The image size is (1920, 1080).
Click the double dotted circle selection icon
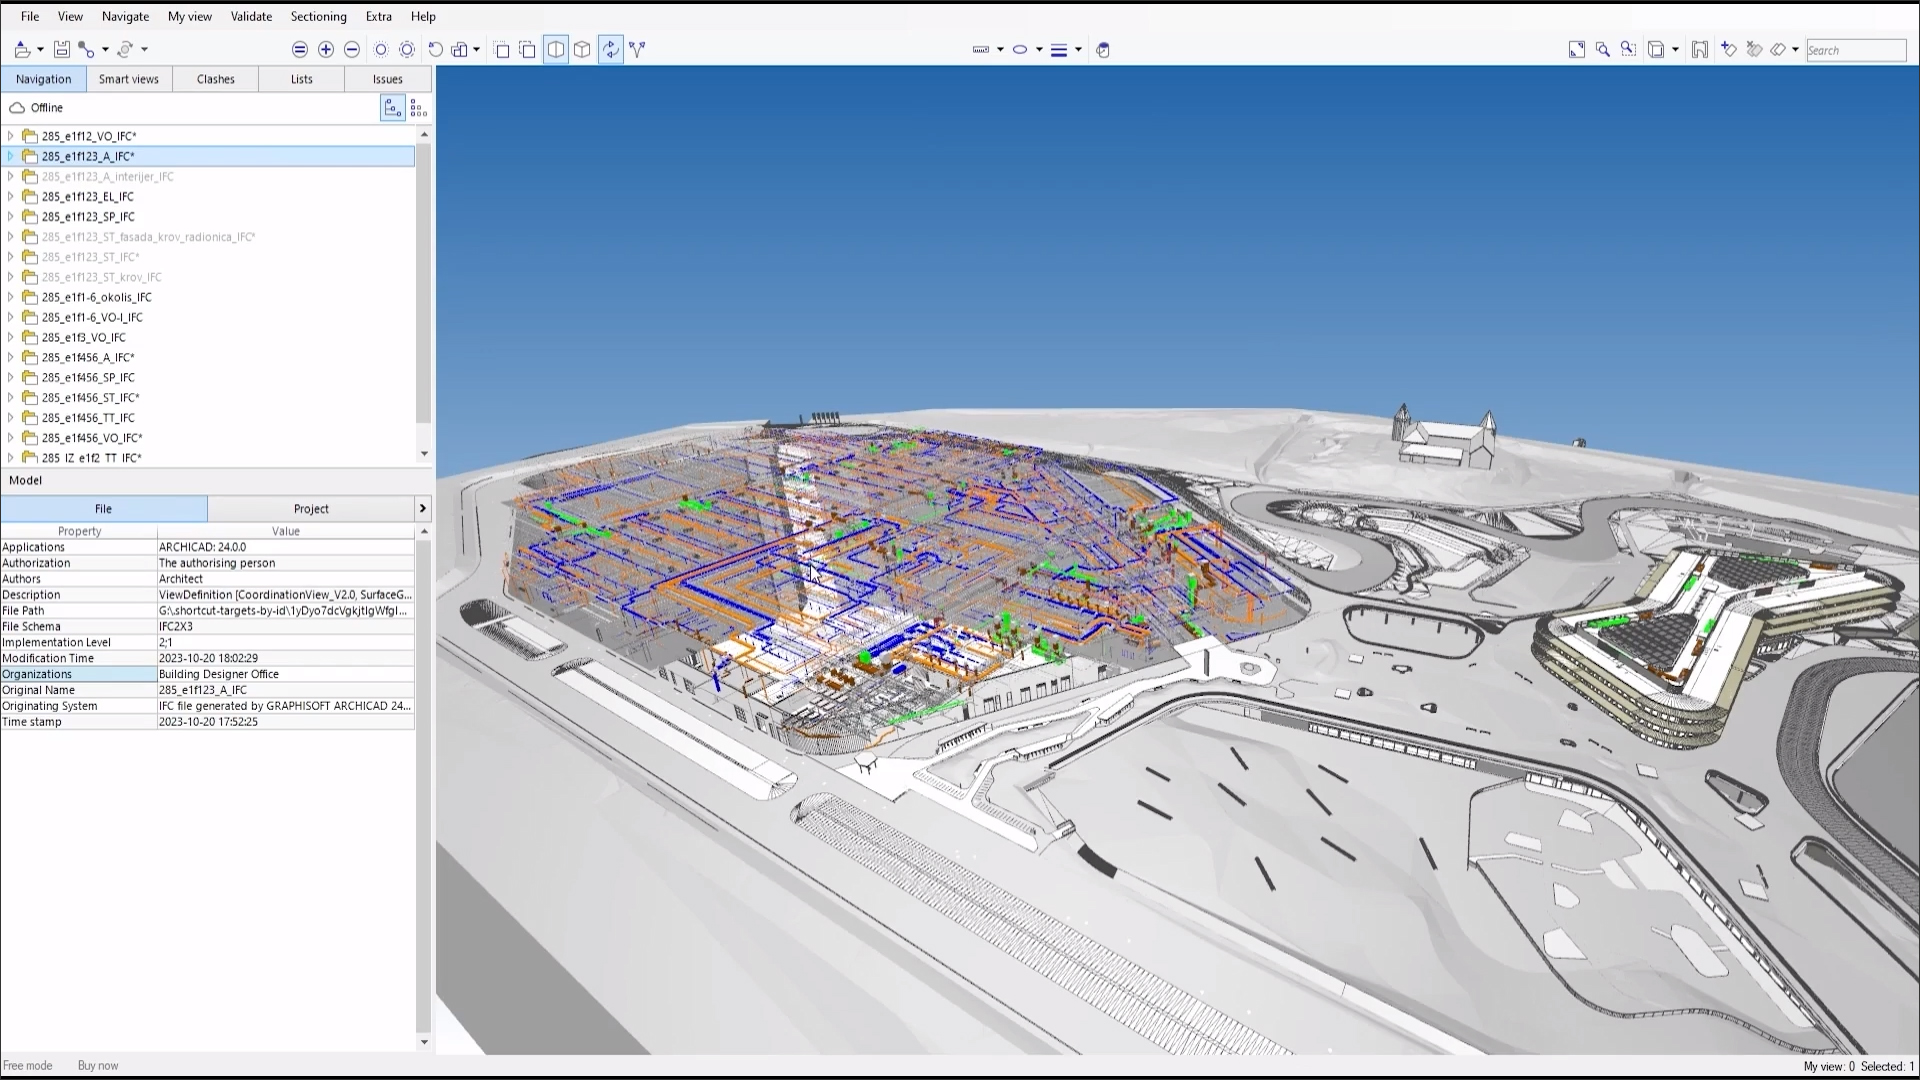click(407, 50)
